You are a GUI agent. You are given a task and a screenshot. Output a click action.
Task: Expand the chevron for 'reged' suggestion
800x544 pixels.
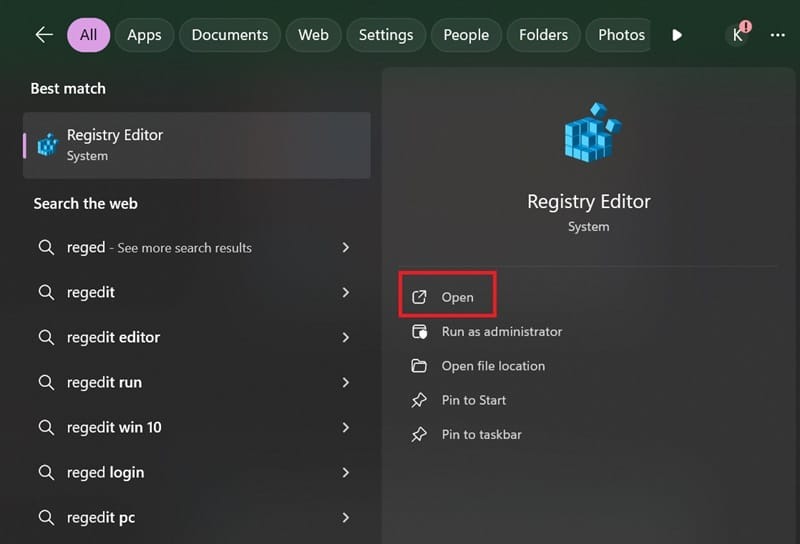(346, 248)
